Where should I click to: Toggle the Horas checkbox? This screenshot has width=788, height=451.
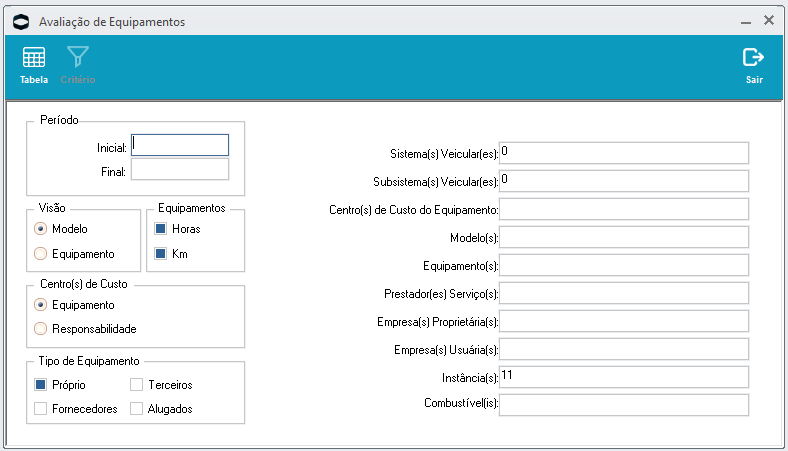(161, 229)
